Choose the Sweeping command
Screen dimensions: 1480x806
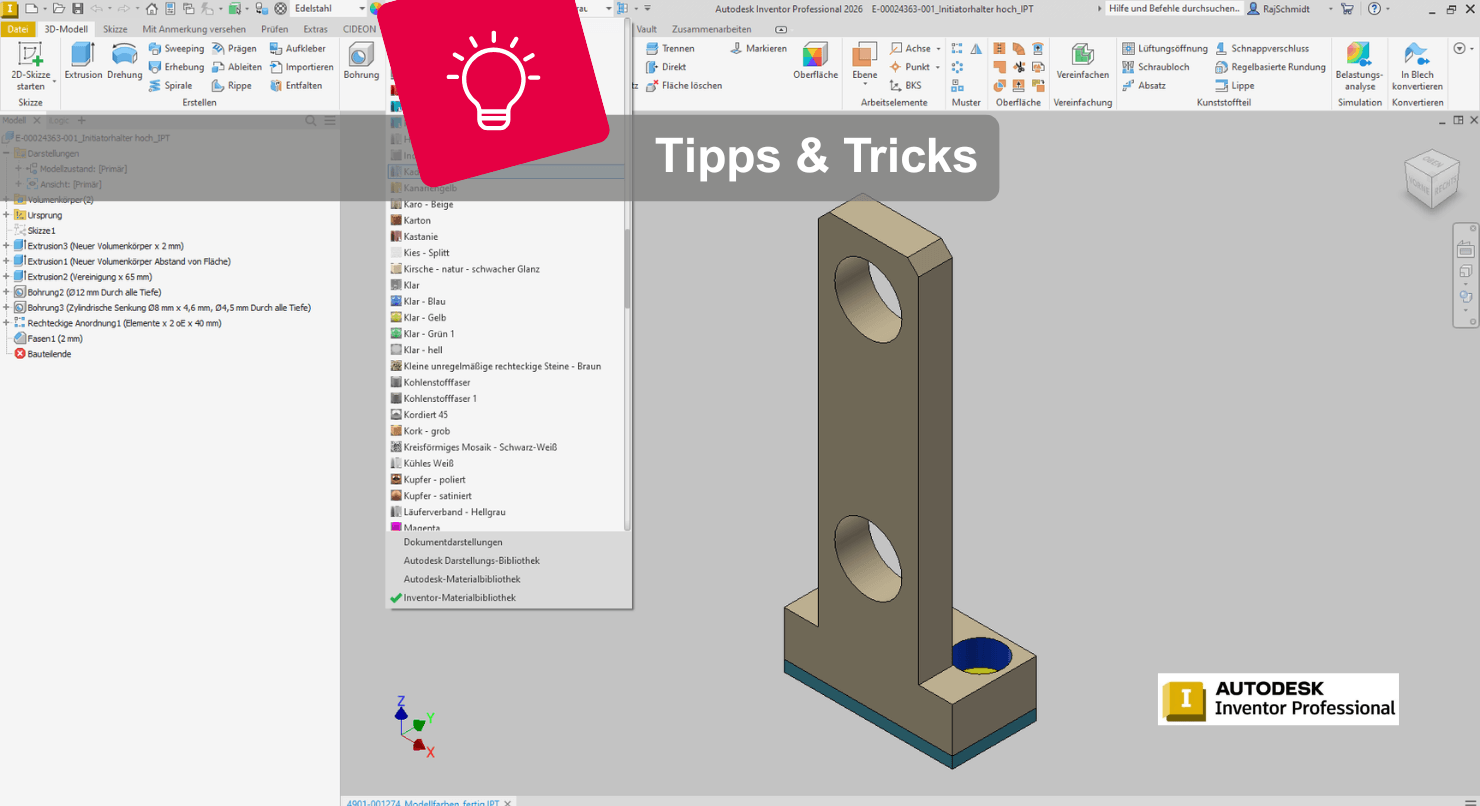tap(176, 48)
